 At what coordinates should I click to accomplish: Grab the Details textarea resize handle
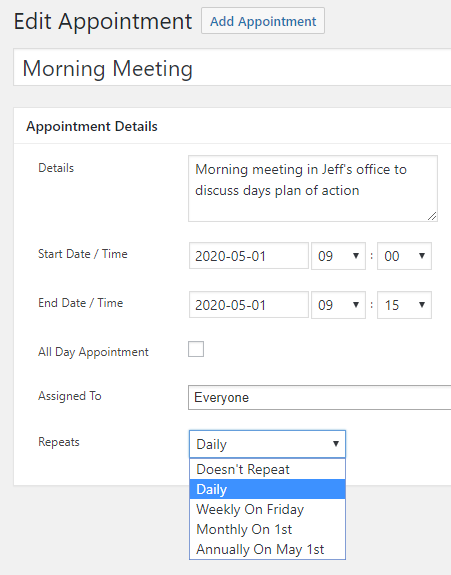coord(432,216)
